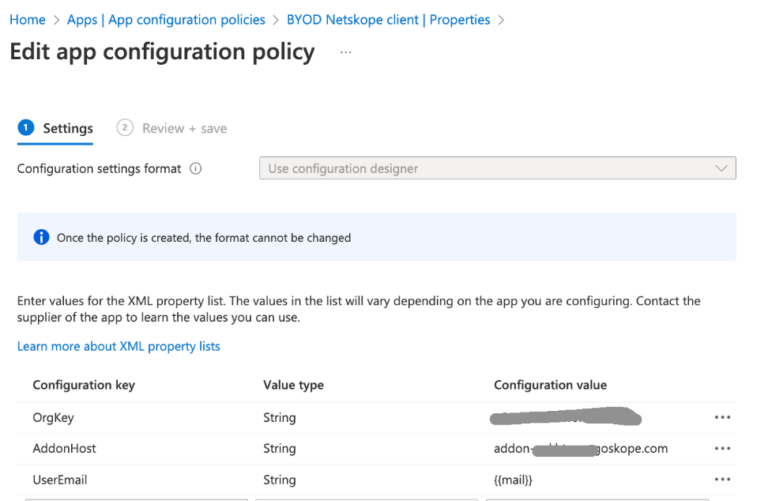Screen dimensions: 768x501
Task: Select the AddonHost configuration key cell
Action: (64, 449)
